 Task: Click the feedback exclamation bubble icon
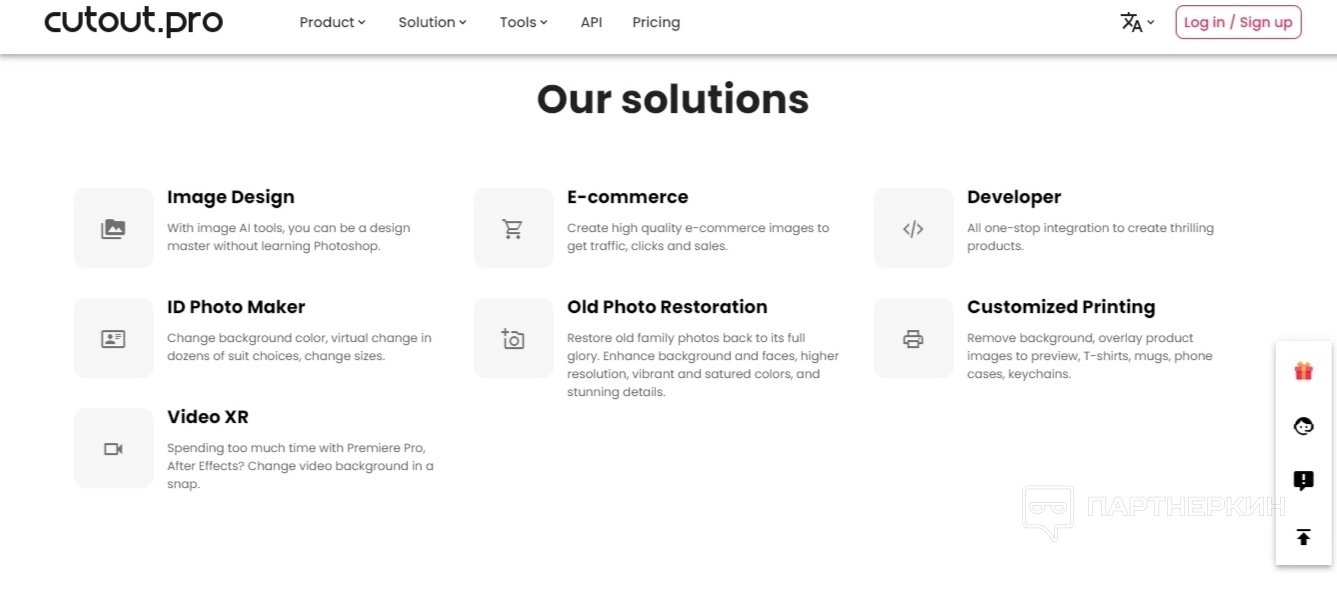[1303, 481]
